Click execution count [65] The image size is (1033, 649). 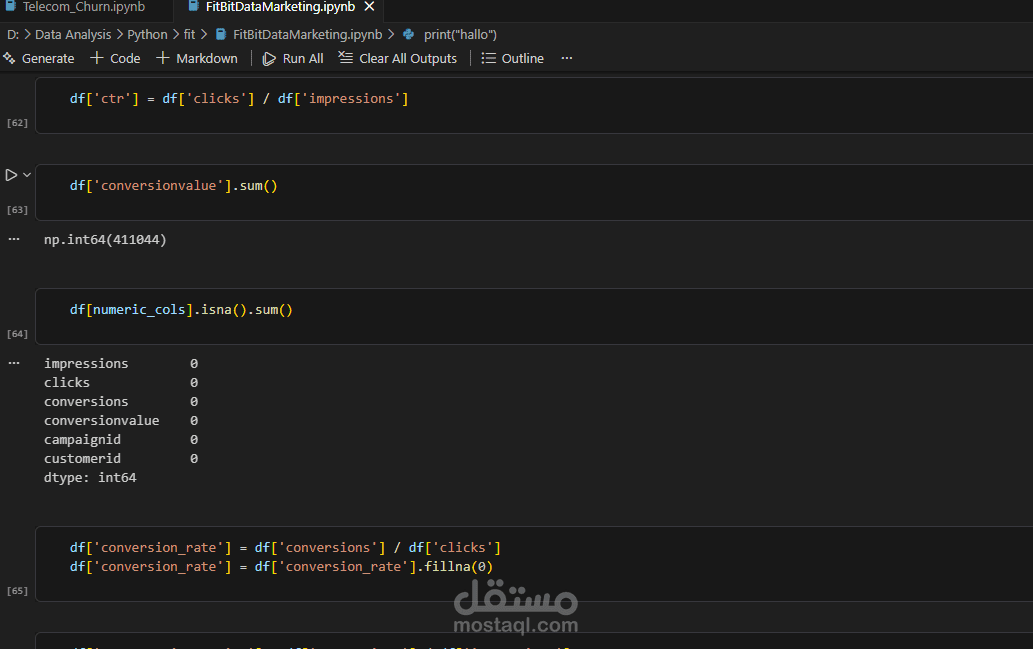(x=17, y=591)
